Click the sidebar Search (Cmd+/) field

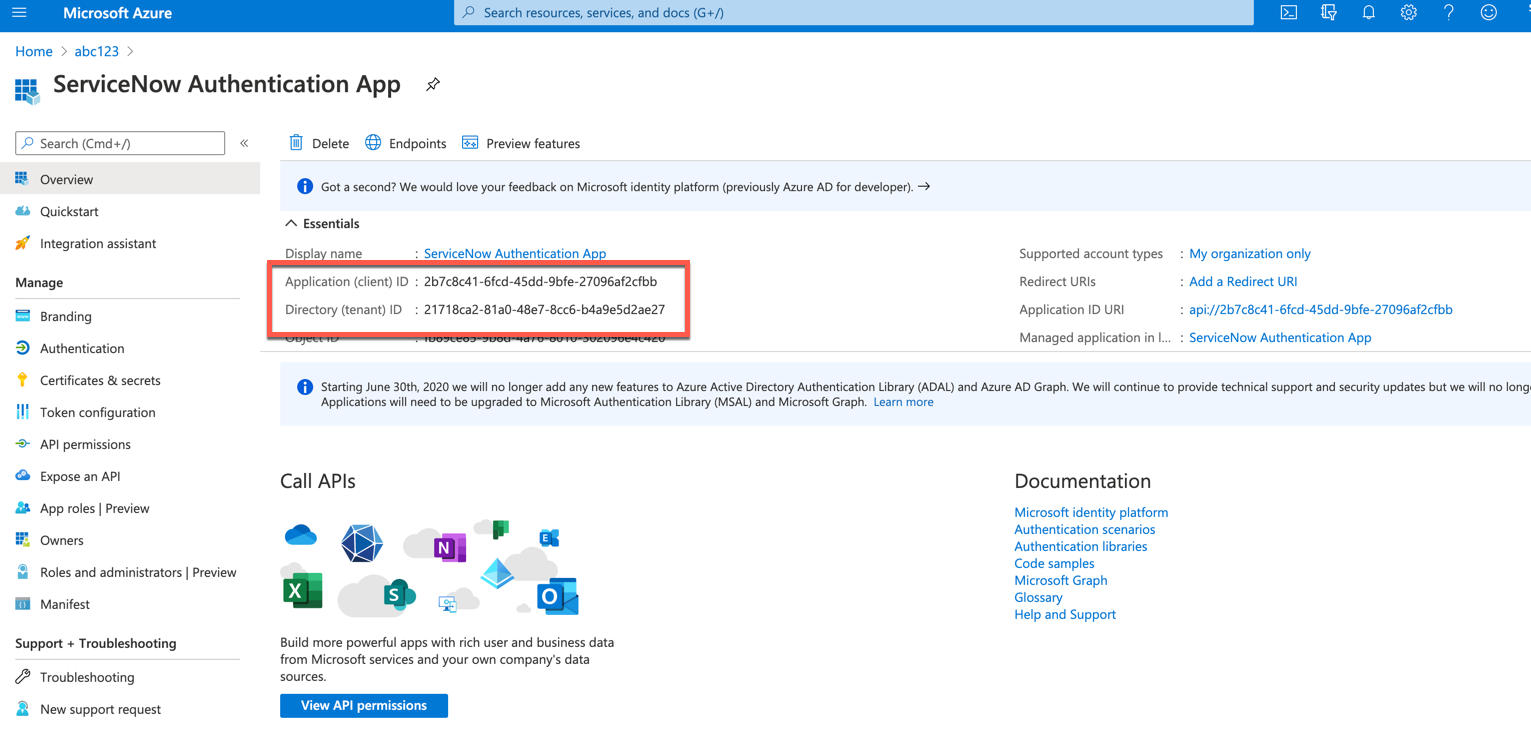120,143
